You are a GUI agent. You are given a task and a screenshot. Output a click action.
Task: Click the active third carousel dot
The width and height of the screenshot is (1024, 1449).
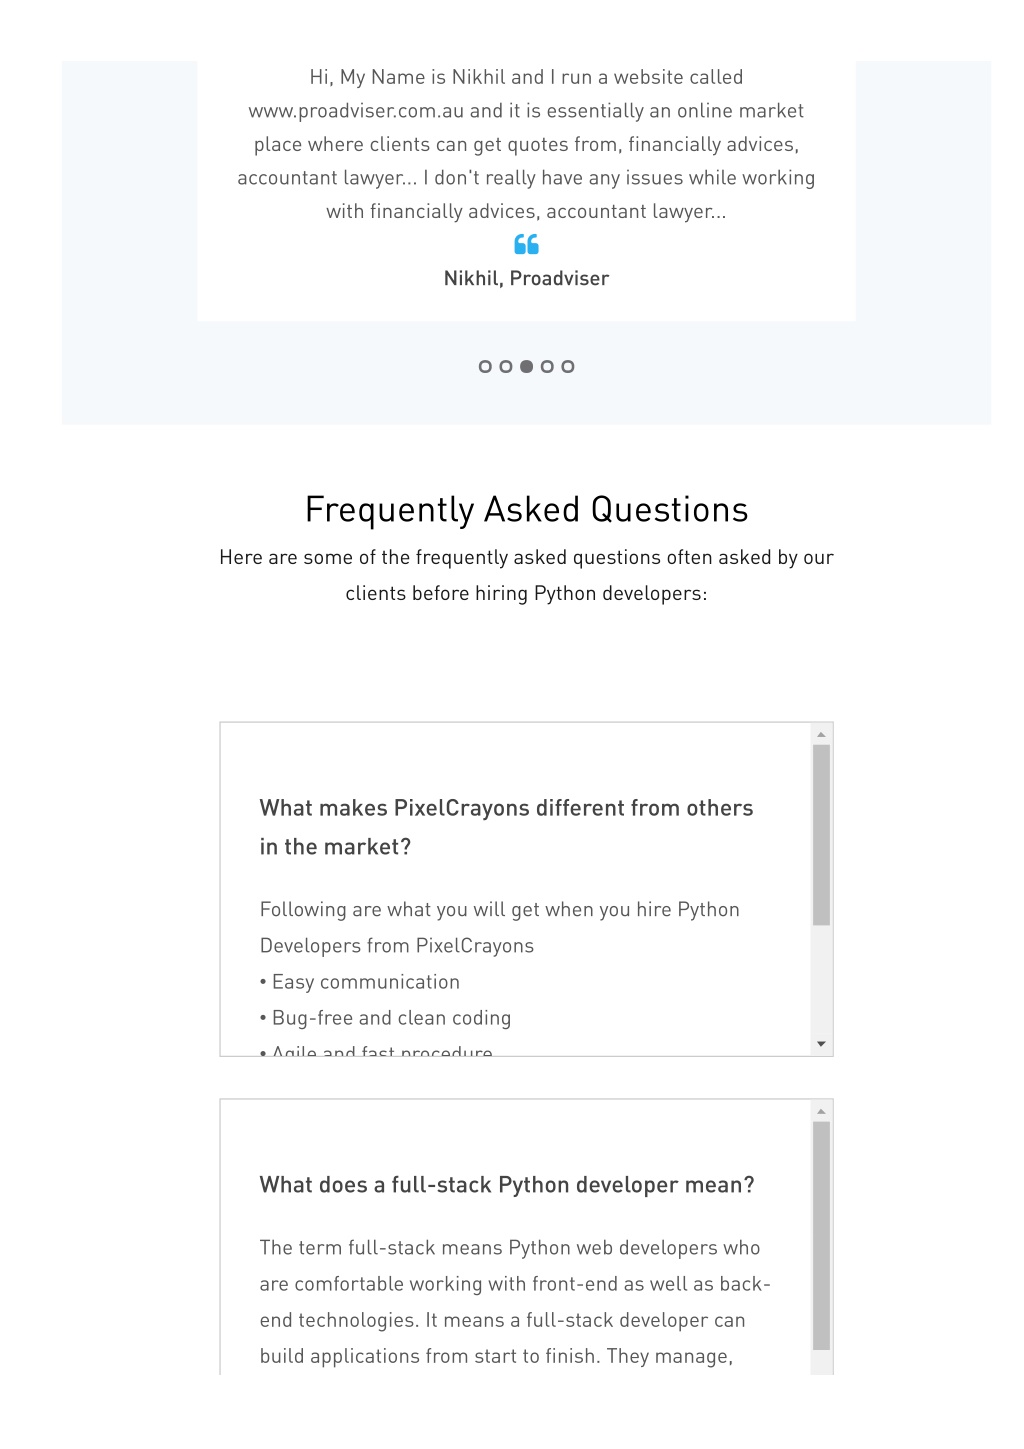[x=526, y=367]
